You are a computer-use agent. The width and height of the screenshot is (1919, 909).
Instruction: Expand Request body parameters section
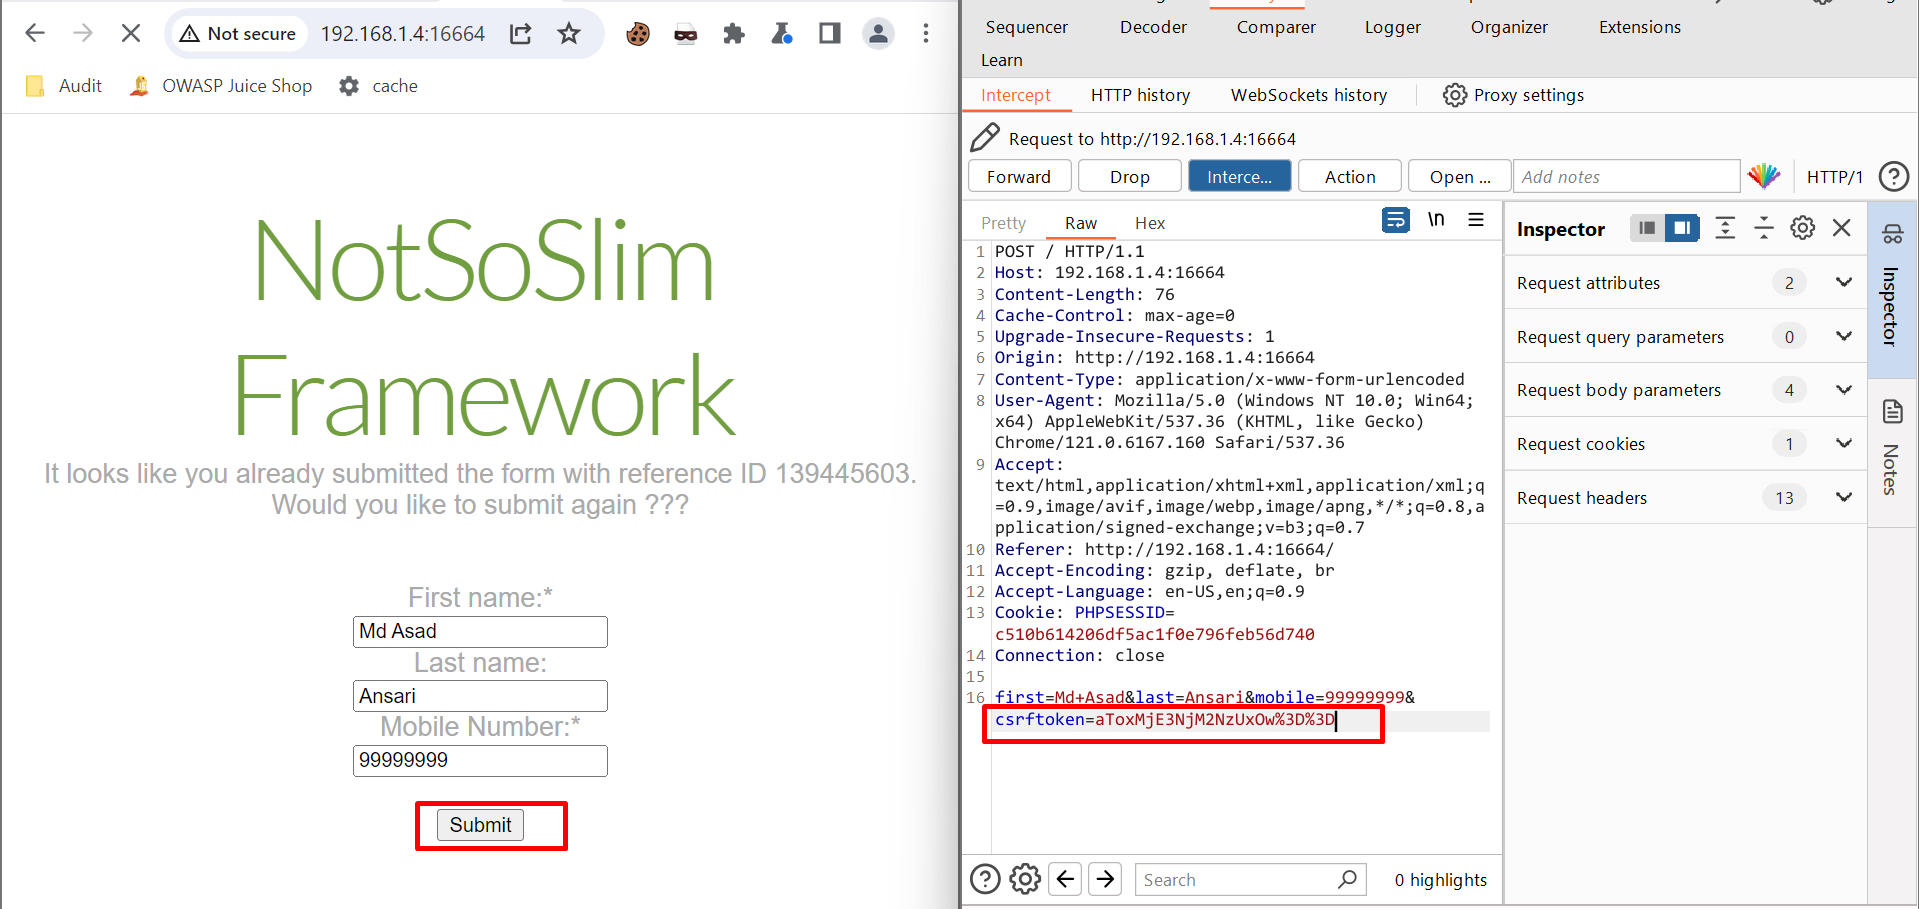pyautogui.click(x=1843, y=390)
